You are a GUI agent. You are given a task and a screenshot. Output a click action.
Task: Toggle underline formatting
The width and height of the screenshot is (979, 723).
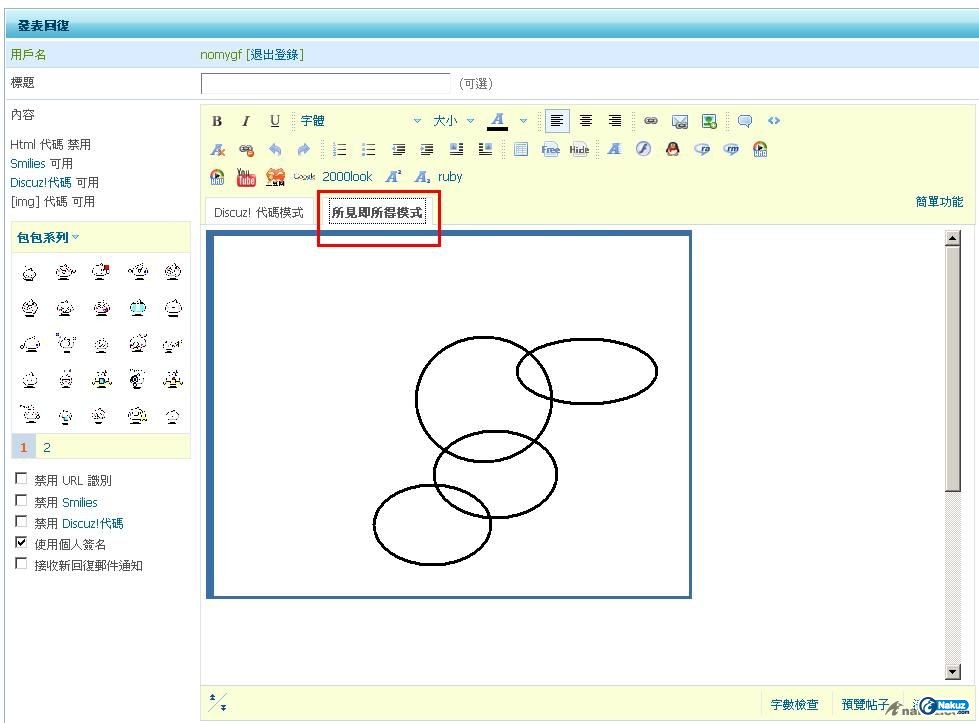(x=275, y=121)
